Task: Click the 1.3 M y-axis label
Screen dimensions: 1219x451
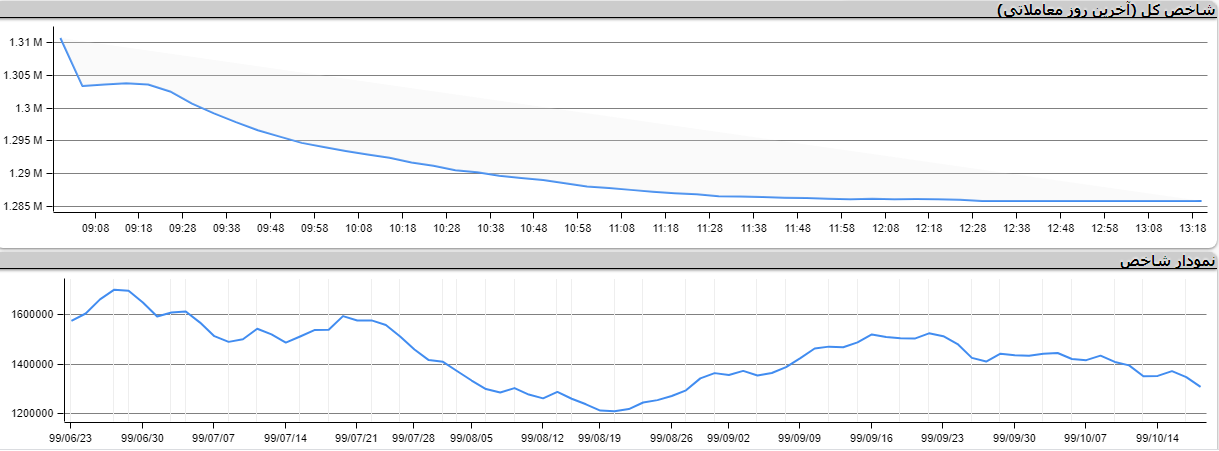Action: click(27, 109)
